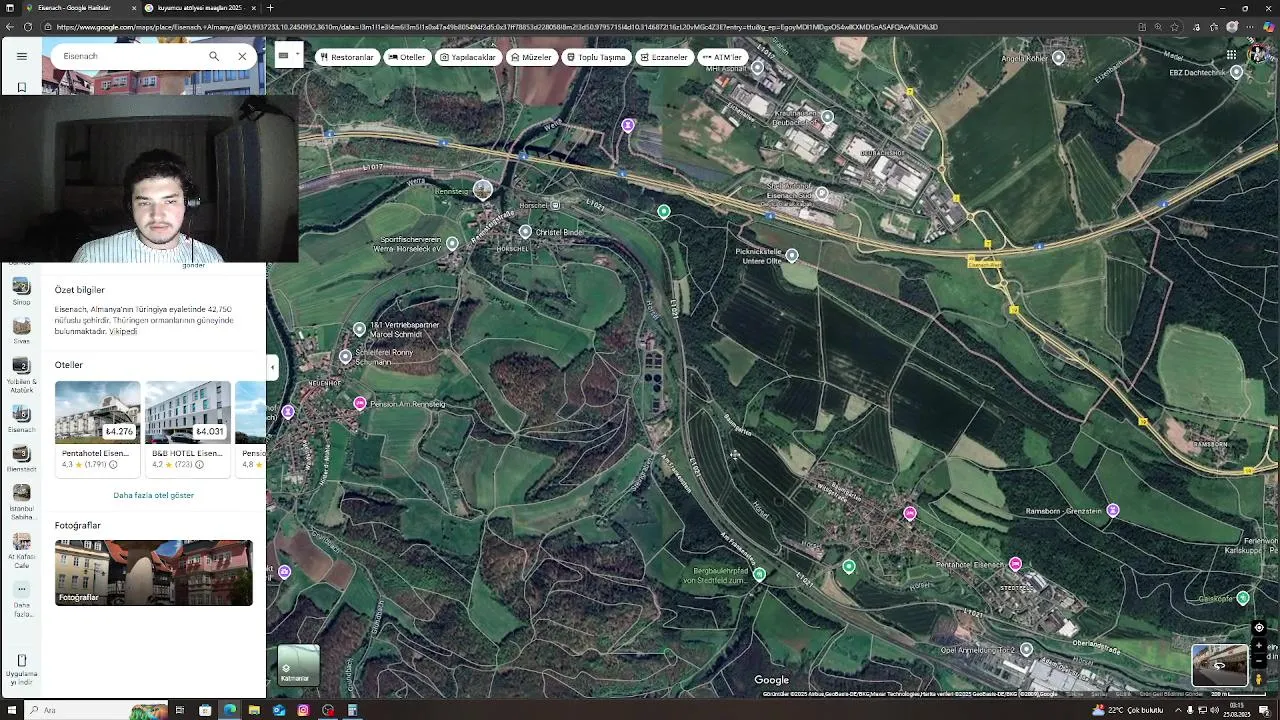Filter map by Restoranlar

click(x=347, y=57)
